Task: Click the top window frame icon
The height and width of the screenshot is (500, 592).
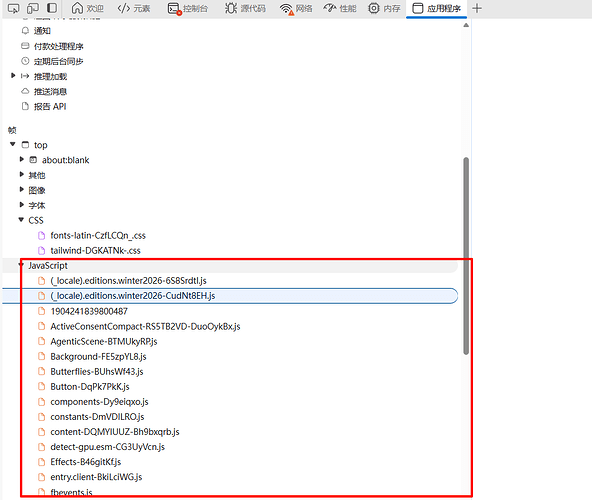Action: click(x=25, y=144)
